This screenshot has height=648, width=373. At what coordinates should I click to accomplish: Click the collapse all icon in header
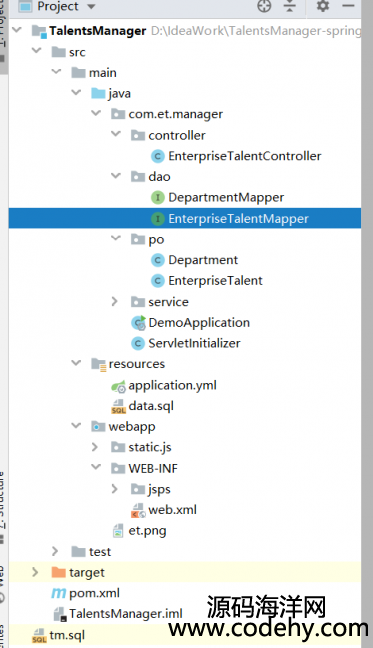[x=290, y=6]
